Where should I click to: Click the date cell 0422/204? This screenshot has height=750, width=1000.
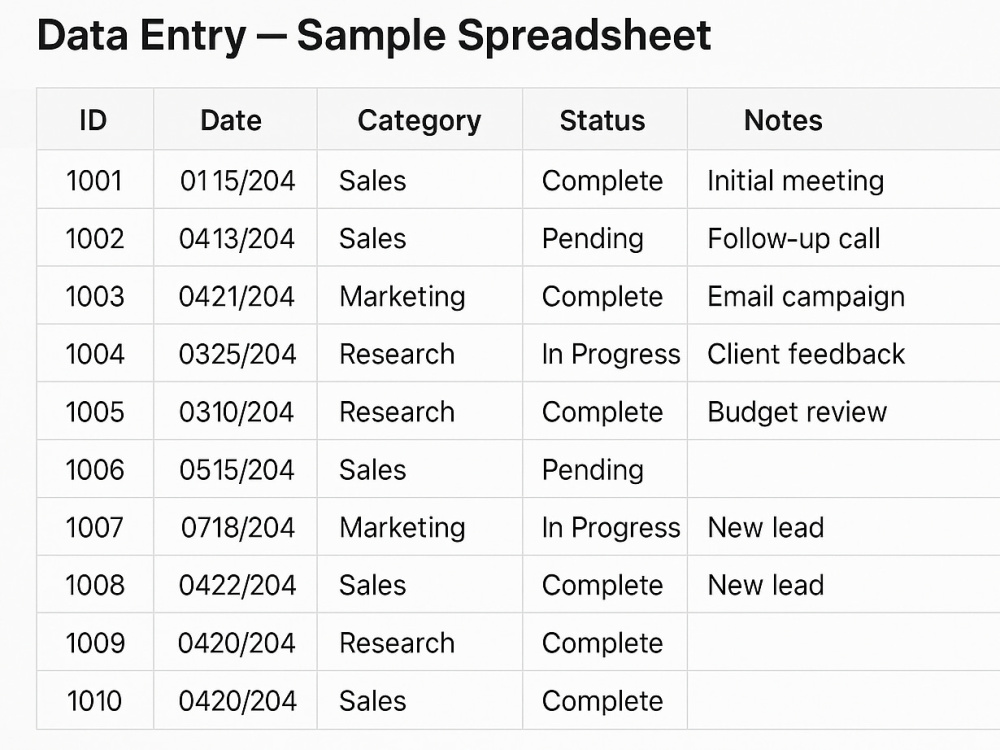pyautogui.click(x=237, y=585)
